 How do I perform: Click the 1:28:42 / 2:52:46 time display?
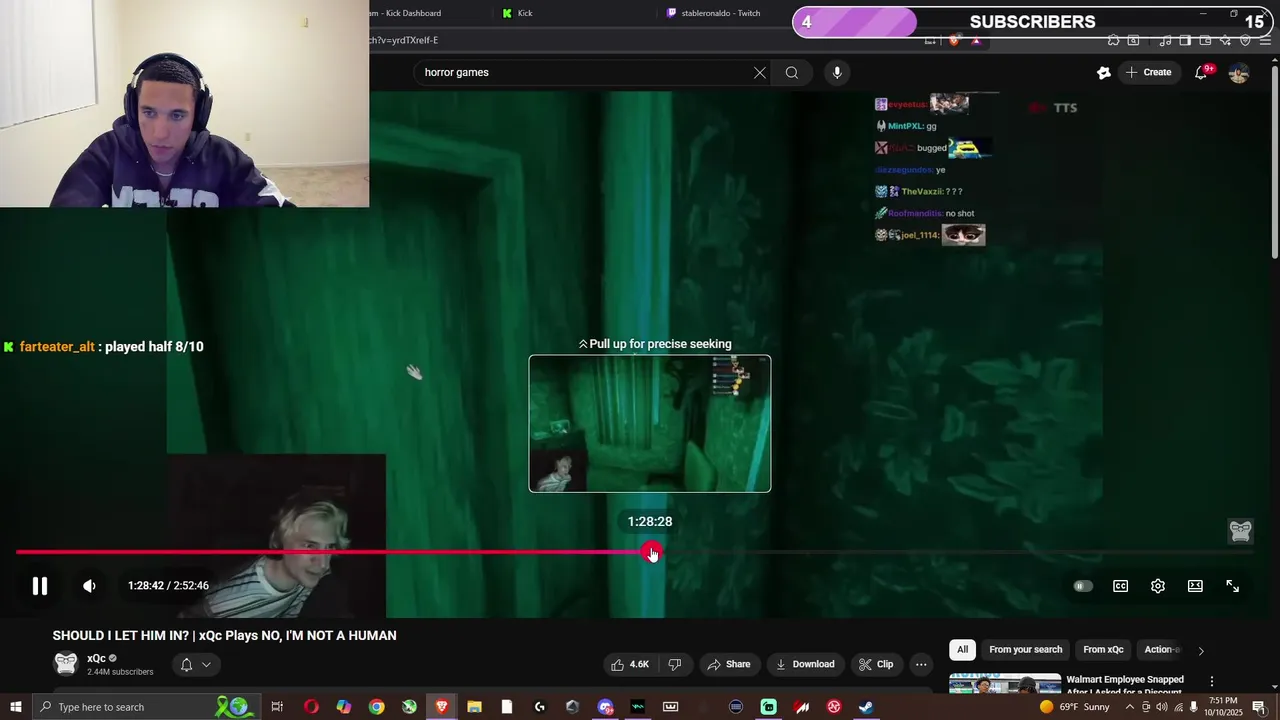(x=168, y=586)
